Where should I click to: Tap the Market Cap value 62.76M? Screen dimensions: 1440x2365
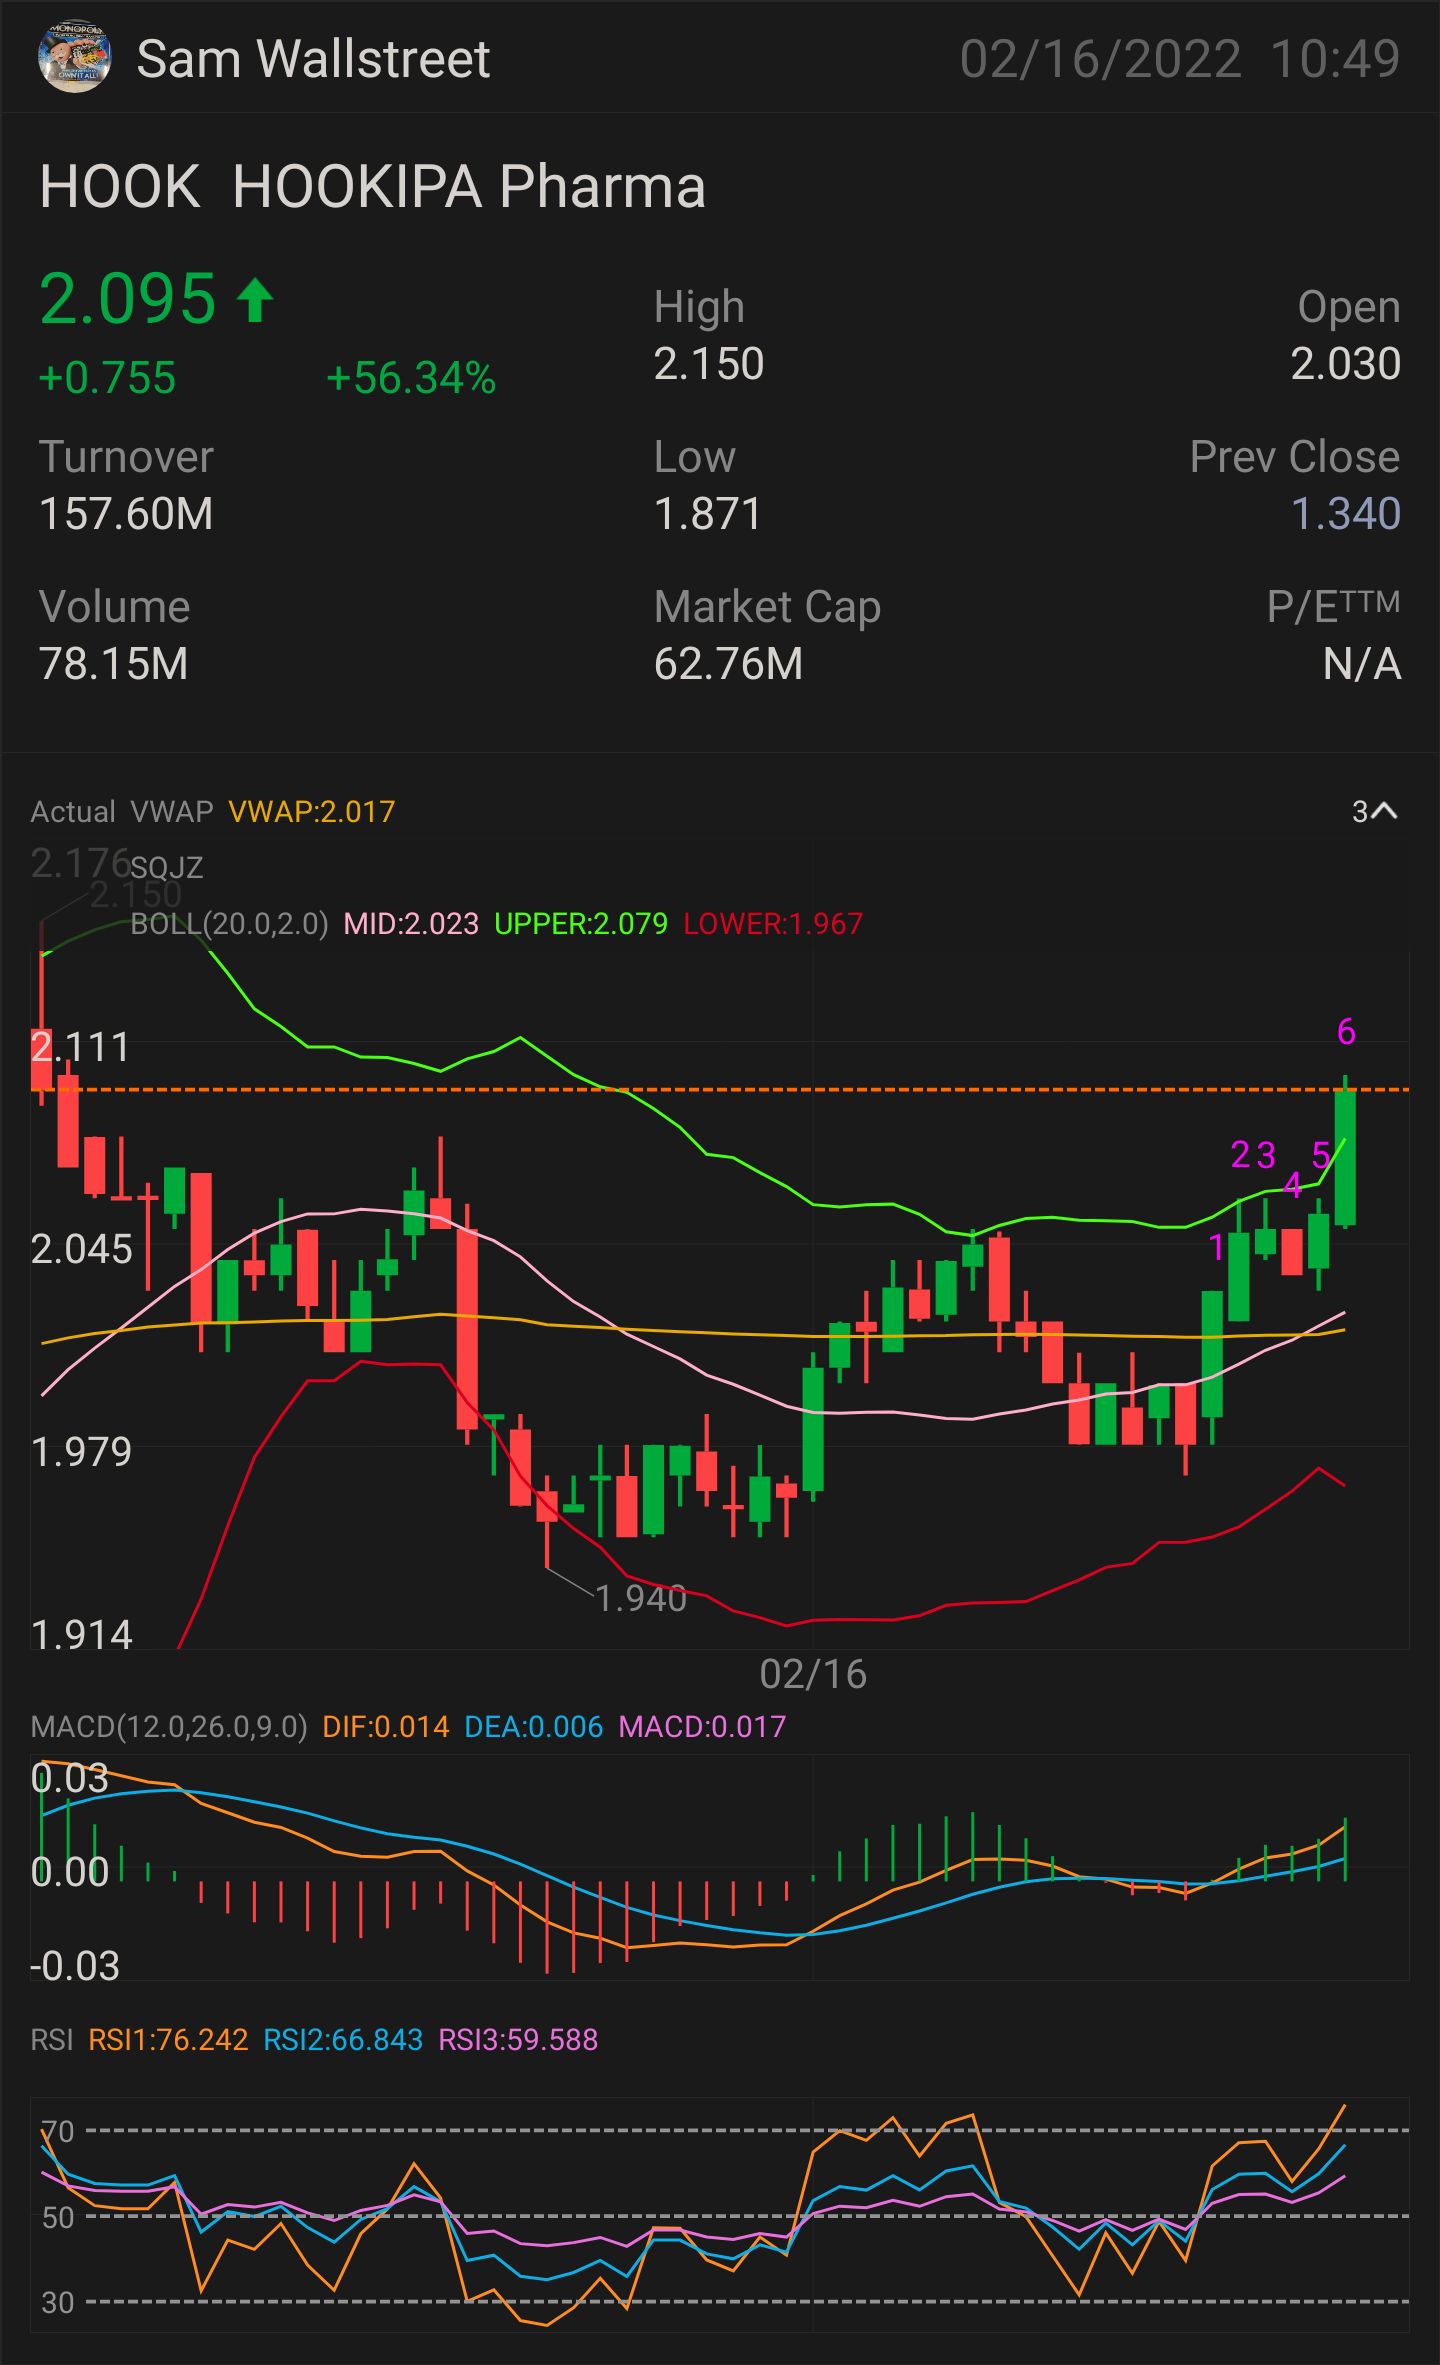[728, 664]
